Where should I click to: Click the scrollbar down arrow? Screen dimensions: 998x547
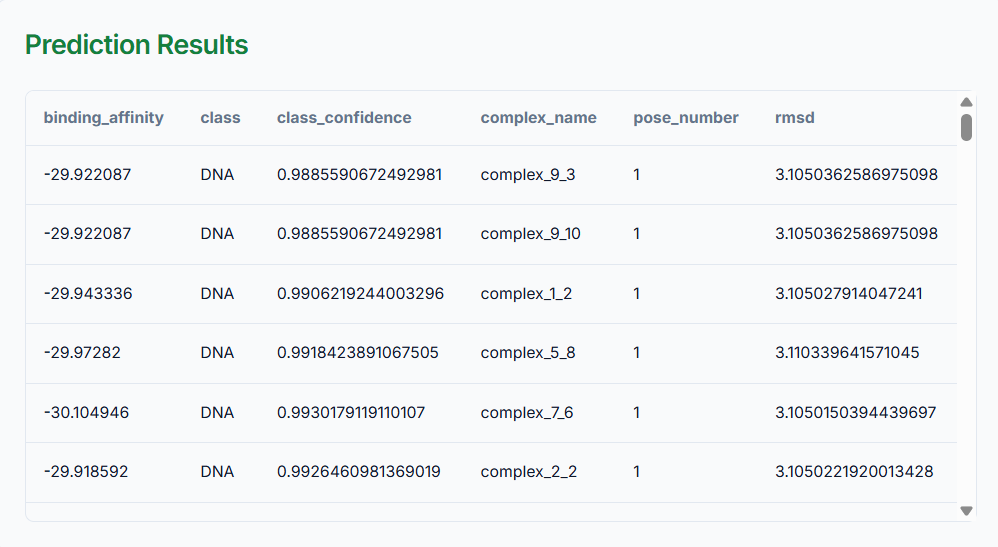pos(966,510)
